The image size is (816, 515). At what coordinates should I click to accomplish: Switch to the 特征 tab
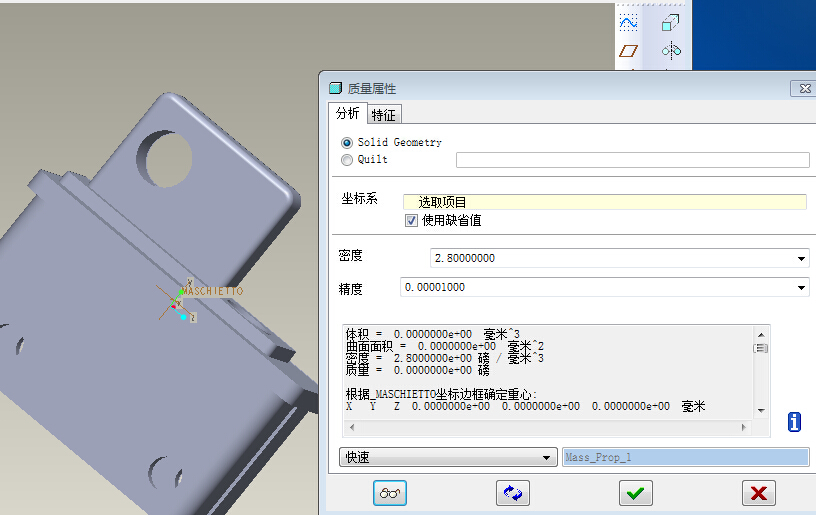click(384, 115)
